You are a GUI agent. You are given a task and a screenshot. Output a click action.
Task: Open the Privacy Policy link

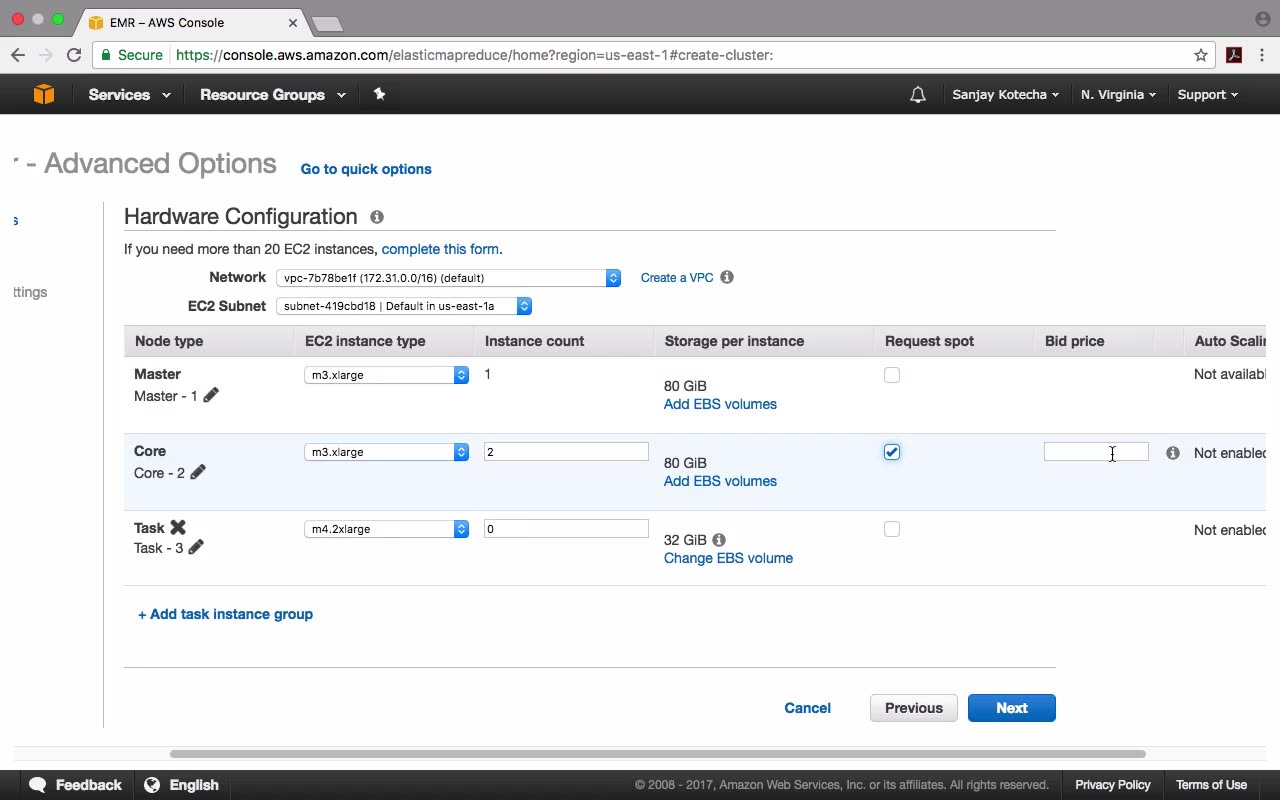click(x=1113, y=785)
